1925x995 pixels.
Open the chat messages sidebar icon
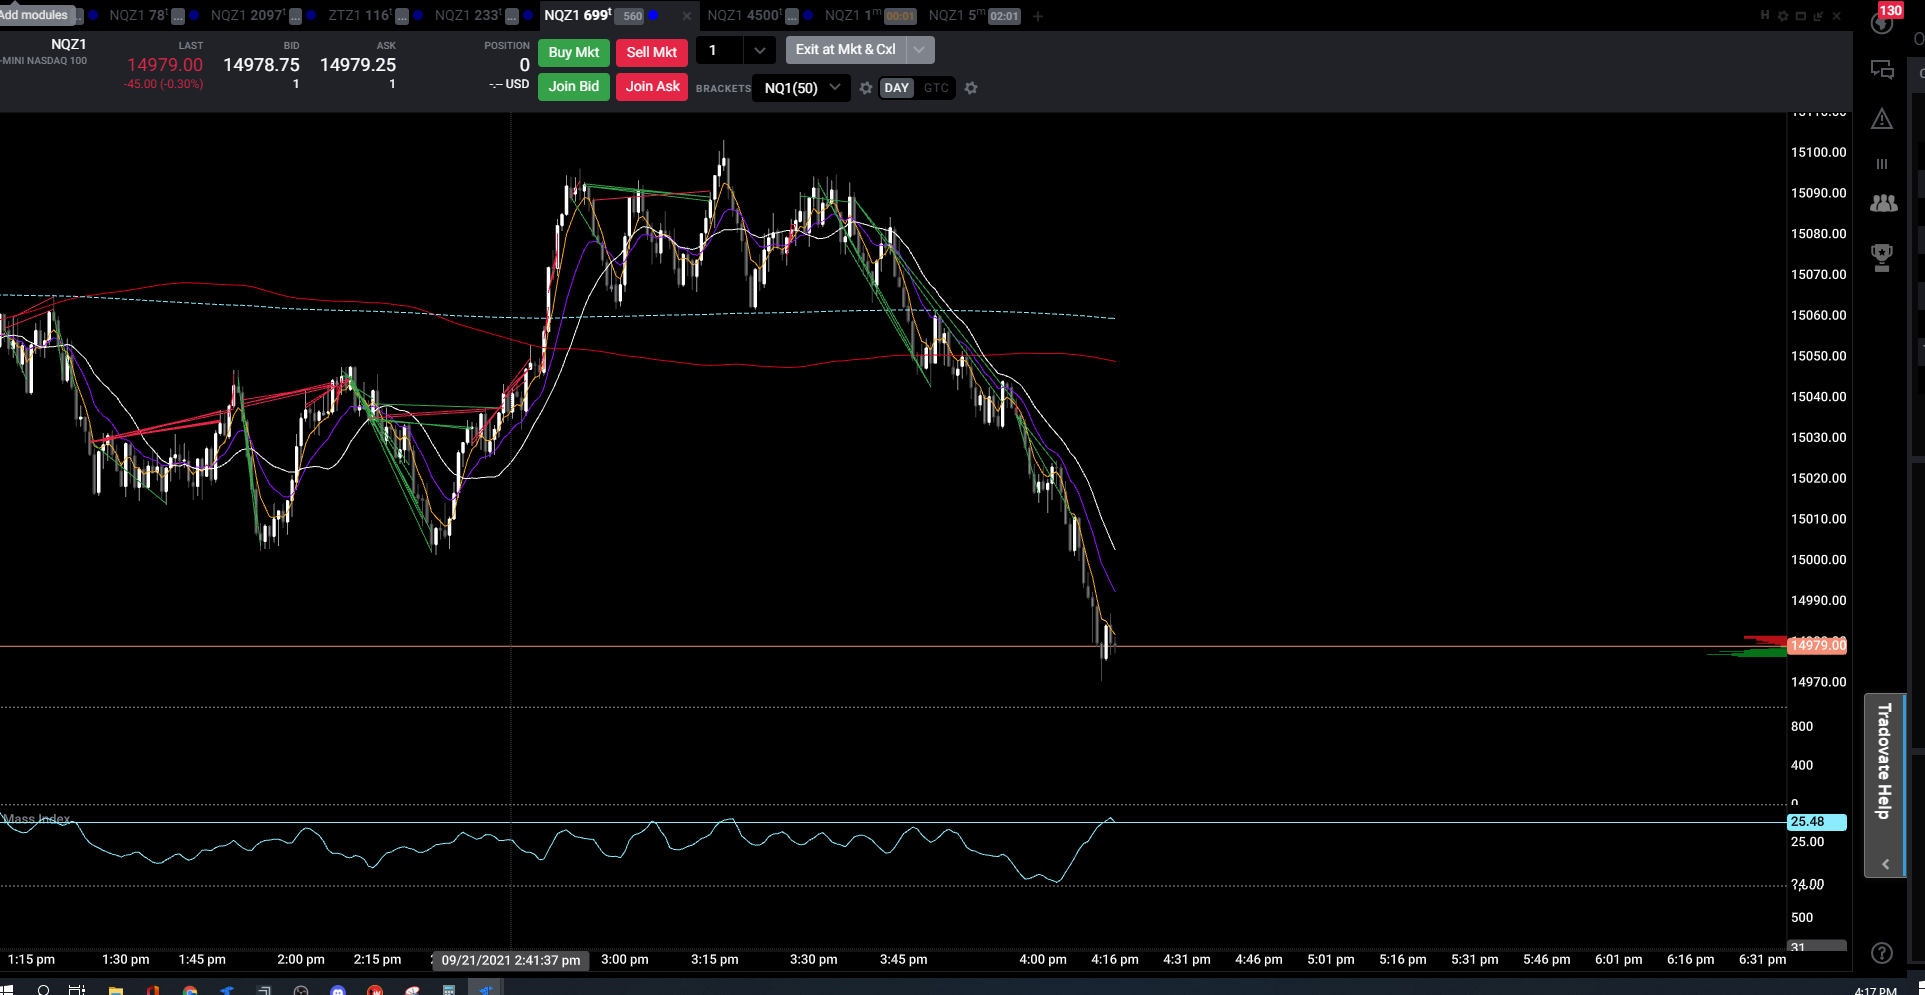pyautogui.click(x=1882, y=70)
